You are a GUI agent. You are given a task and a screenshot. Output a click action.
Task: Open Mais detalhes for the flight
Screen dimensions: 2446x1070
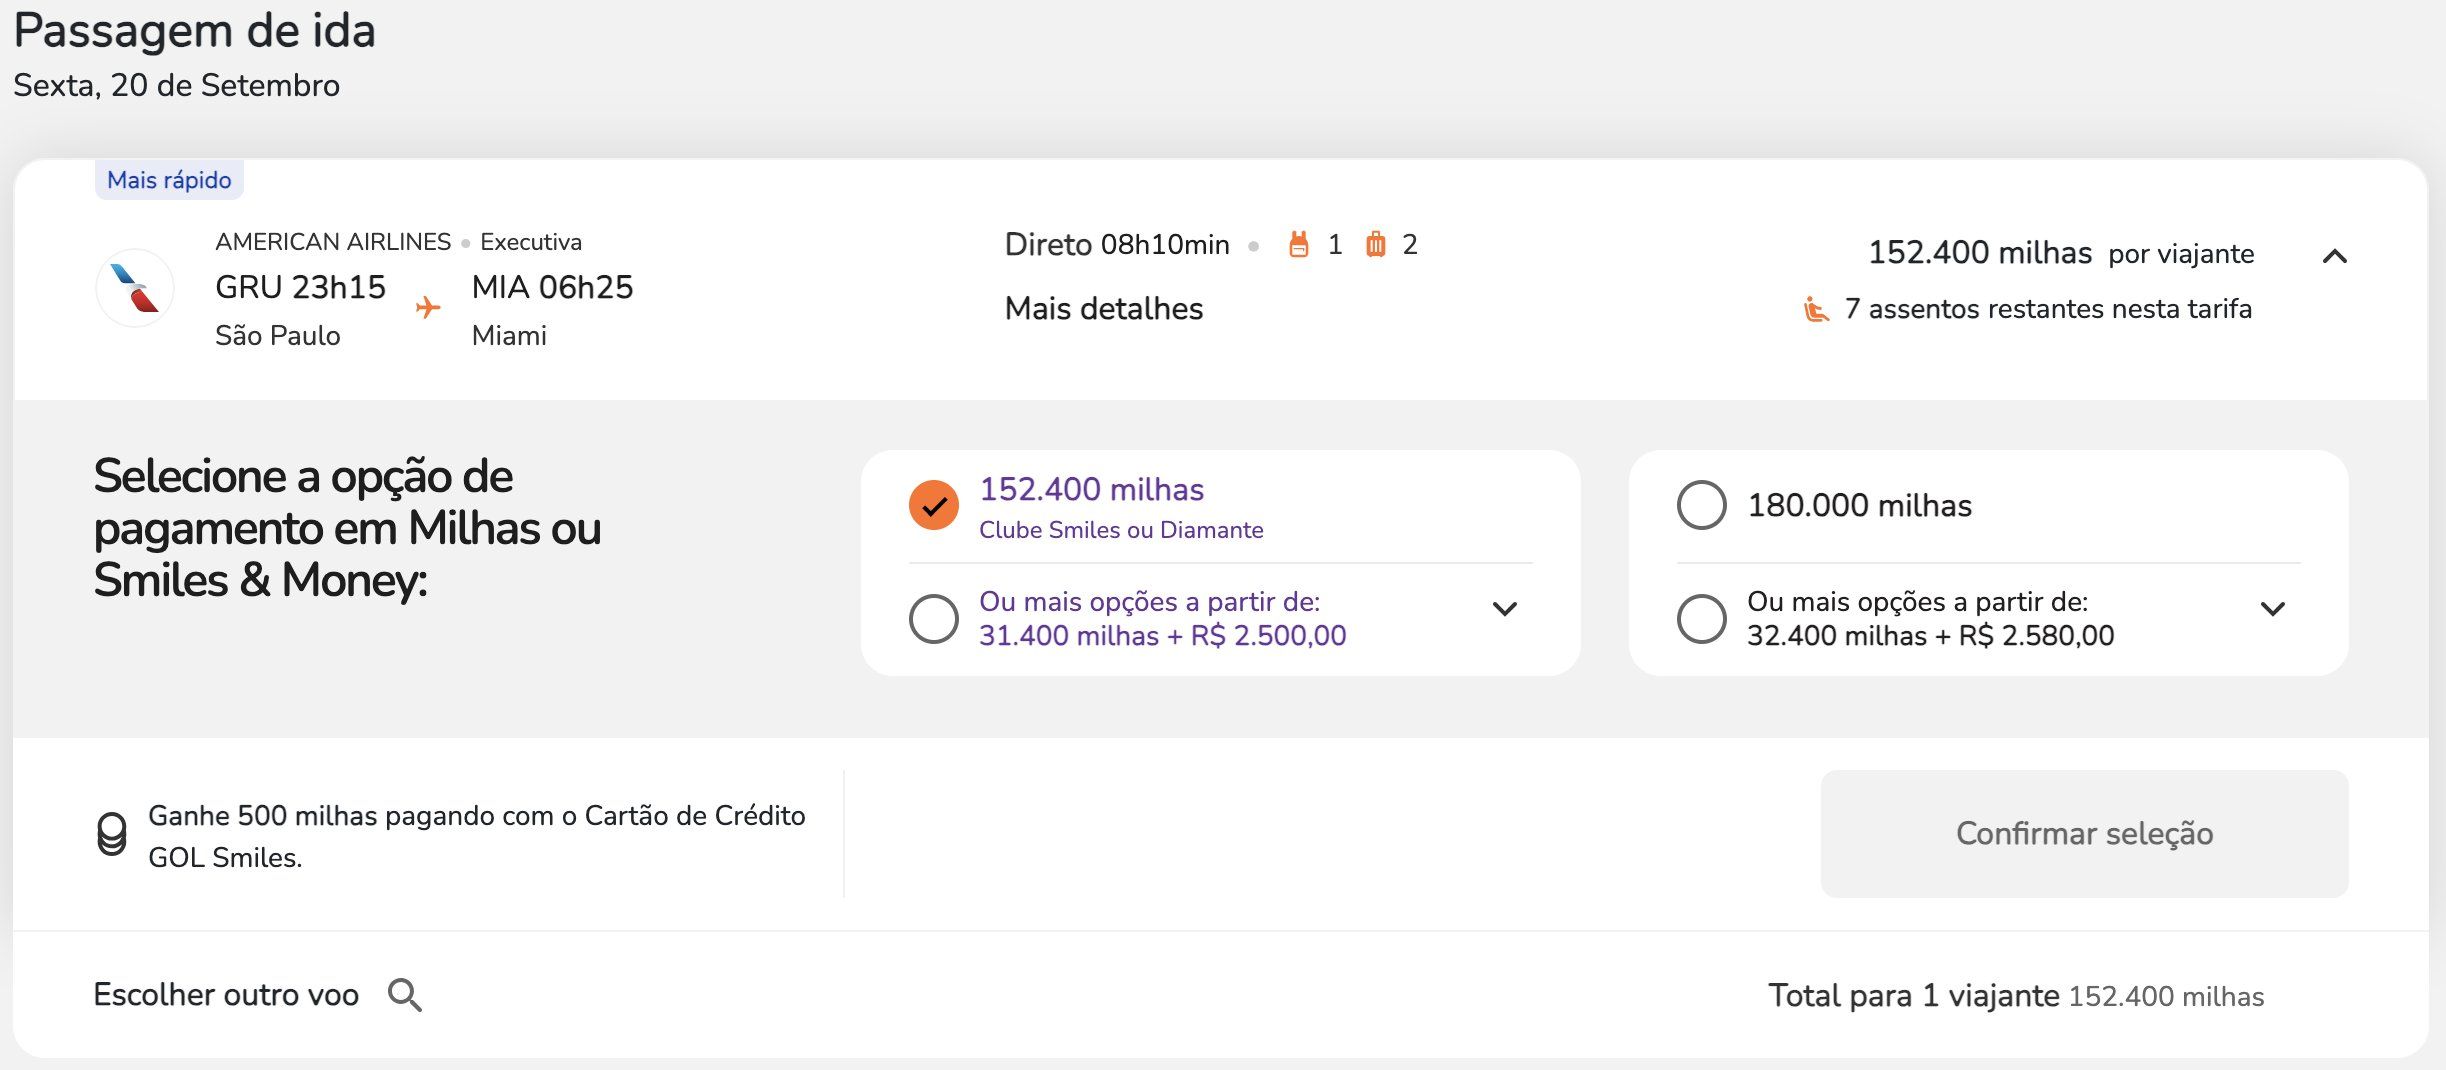[x=1104, y=309]
